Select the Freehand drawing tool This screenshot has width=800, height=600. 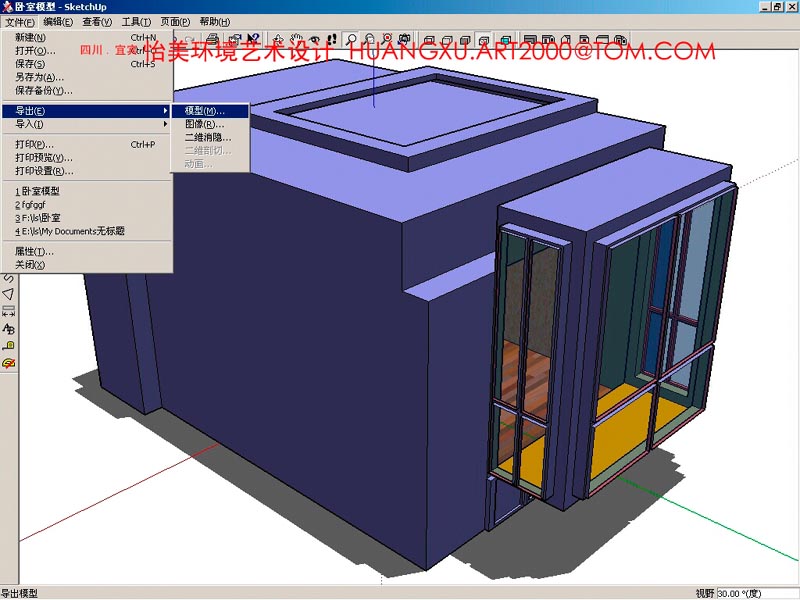tap(9, 278)
